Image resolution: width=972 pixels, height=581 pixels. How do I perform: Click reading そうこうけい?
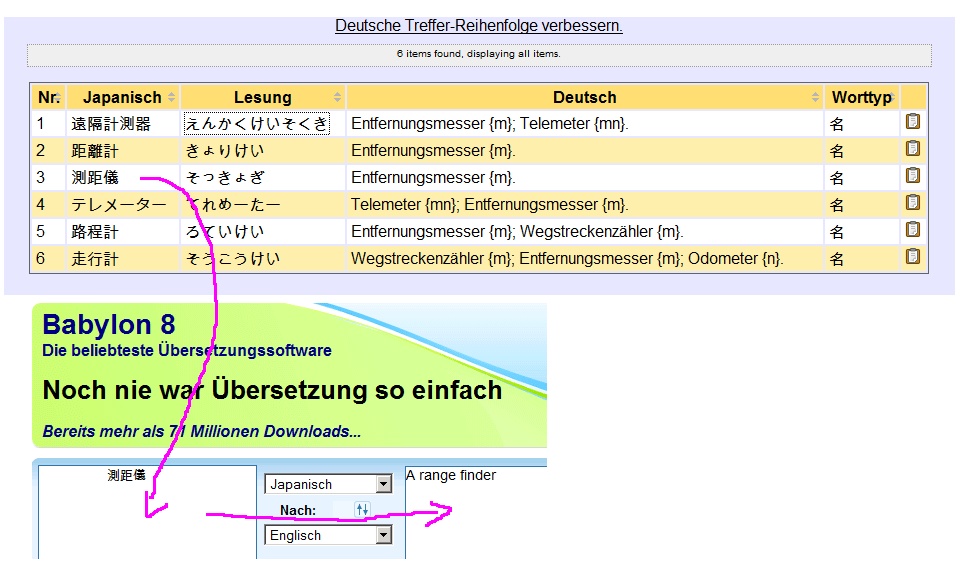(x=233, y=259)
